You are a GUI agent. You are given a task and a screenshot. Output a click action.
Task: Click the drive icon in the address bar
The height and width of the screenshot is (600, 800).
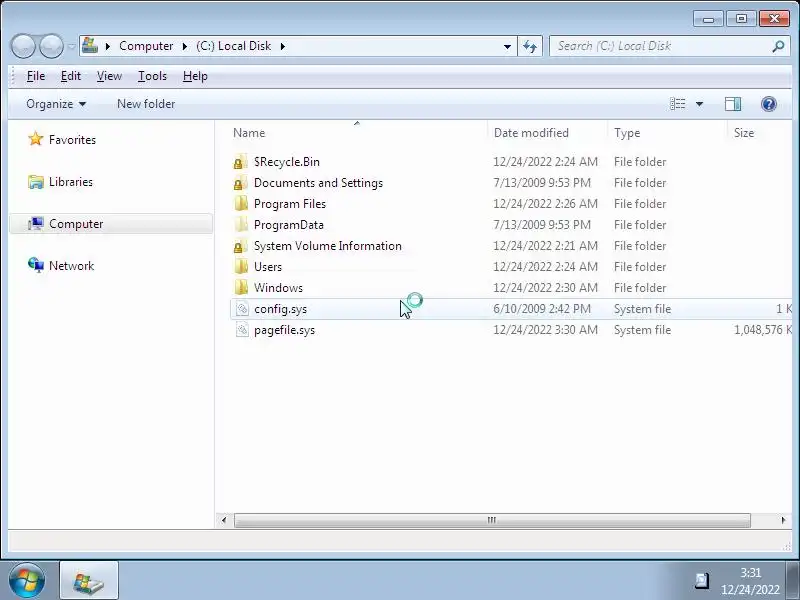(x=90, y=45)
